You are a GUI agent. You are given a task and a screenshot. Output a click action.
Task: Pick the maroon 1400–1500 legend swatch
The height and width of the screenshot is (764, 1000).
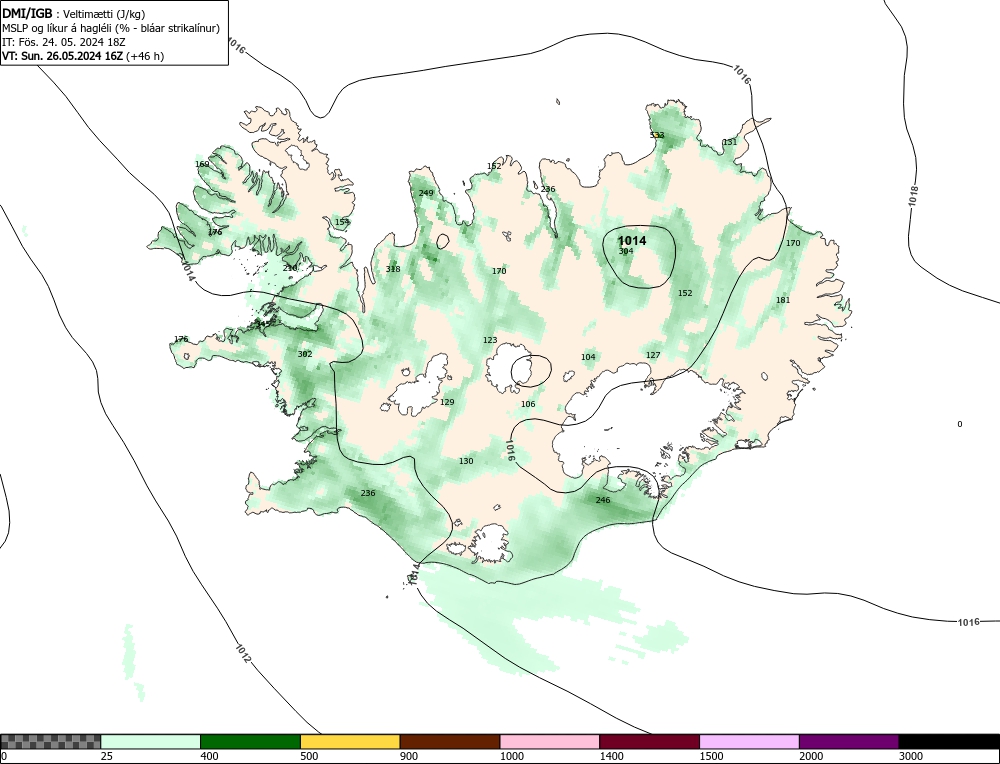(x=649, y=741)
